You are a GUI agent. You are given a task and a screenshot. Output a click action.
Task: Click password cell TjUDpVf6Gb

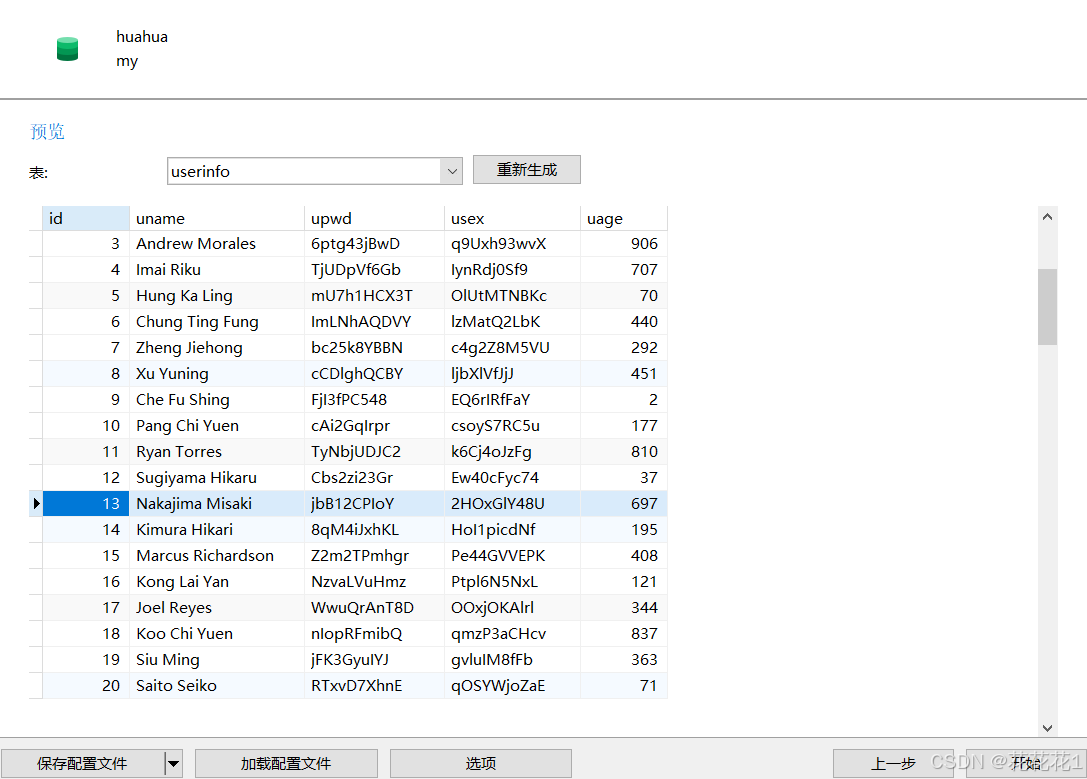374,270
